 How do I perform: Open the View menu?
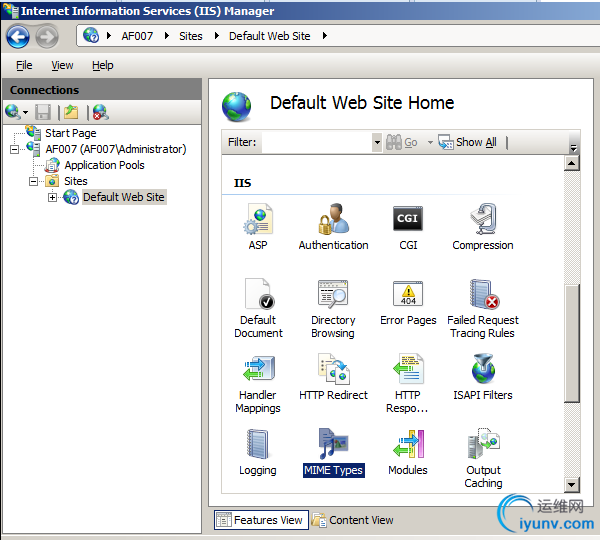[x=62, y=65]
